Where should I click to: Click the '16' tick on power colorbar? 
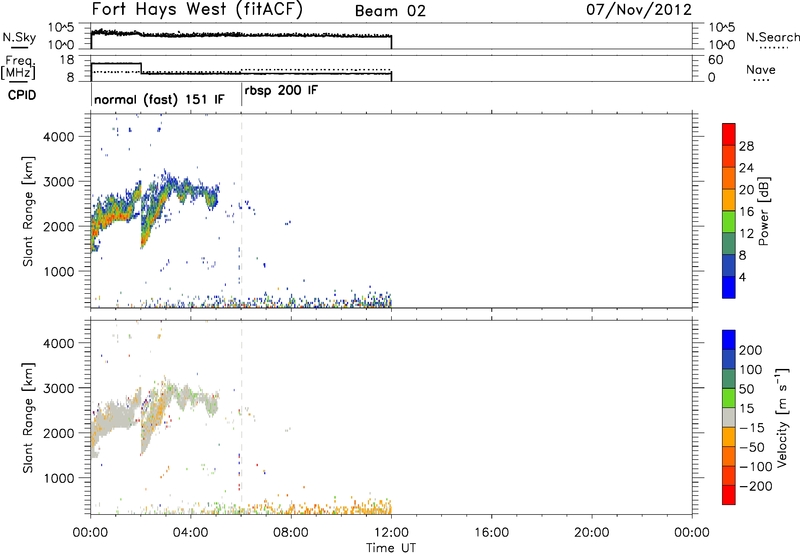(x=746, y=212)
